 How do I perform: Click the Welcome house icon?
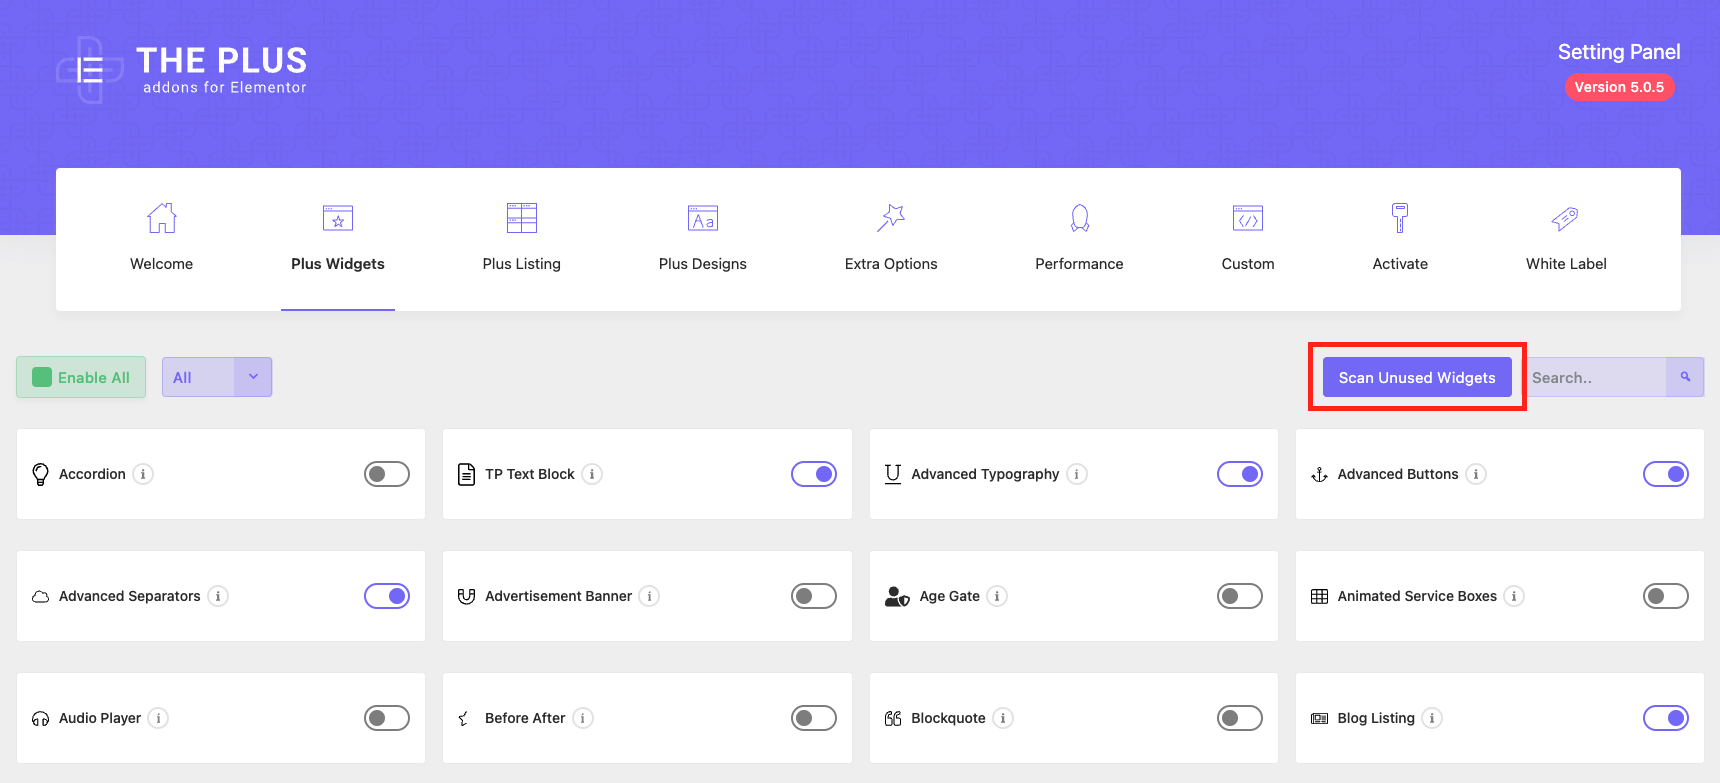click(162, 217)
